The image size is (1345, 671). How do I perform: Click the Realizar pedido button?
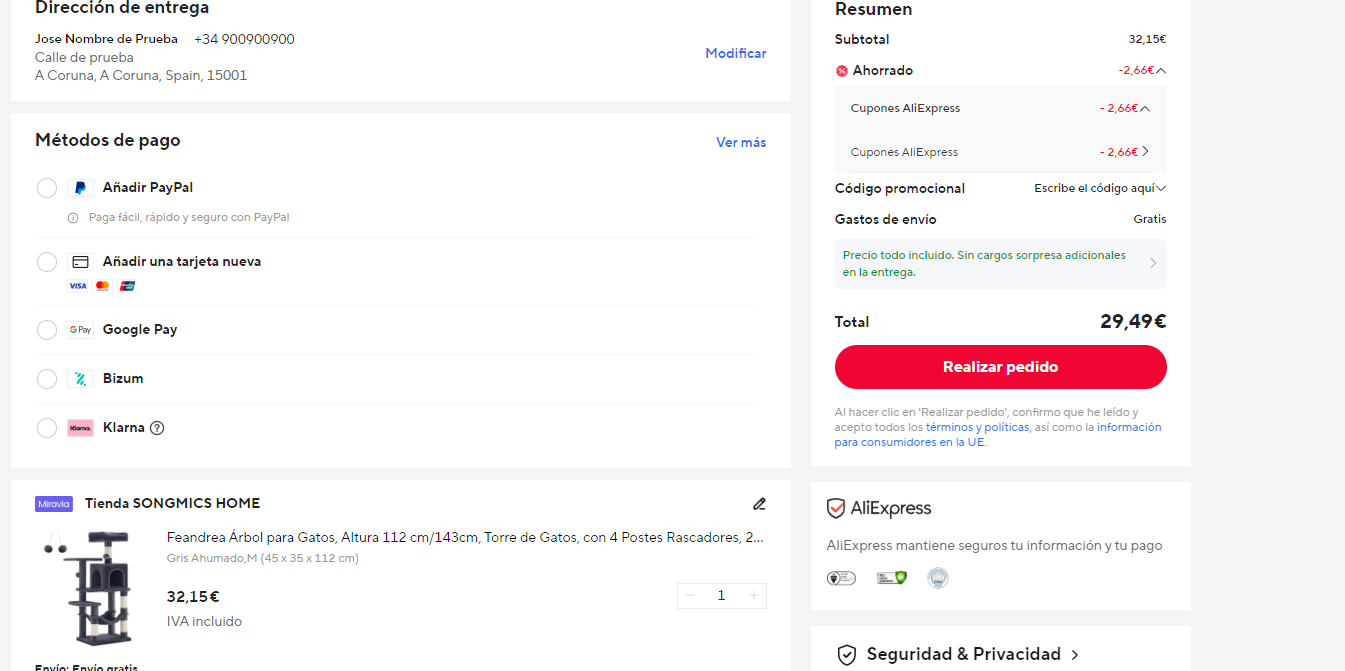point(1001,367)
